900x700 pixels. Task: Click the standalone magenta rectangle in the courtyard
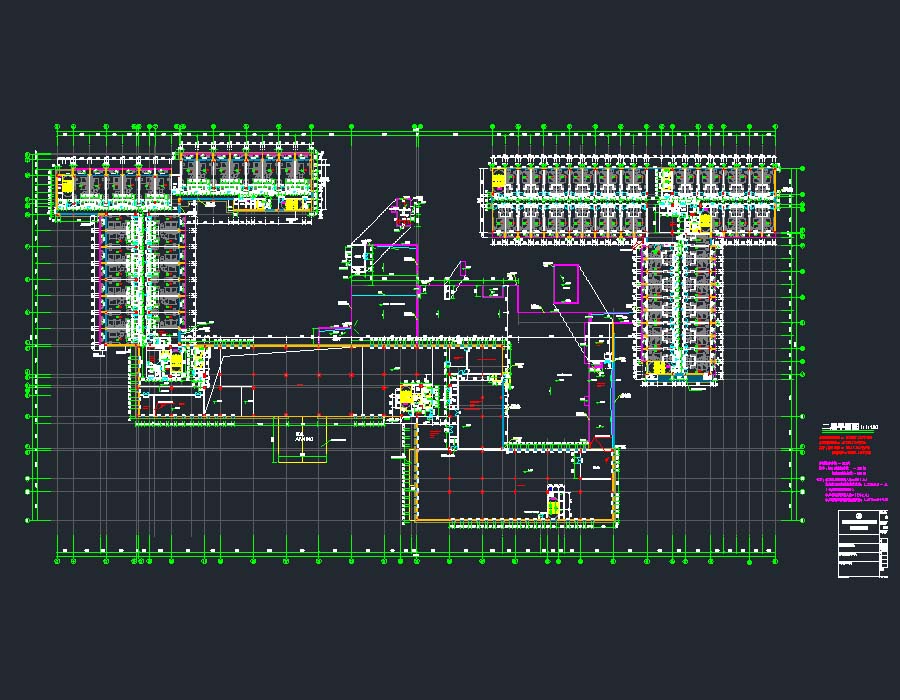(x=566, y=285)
